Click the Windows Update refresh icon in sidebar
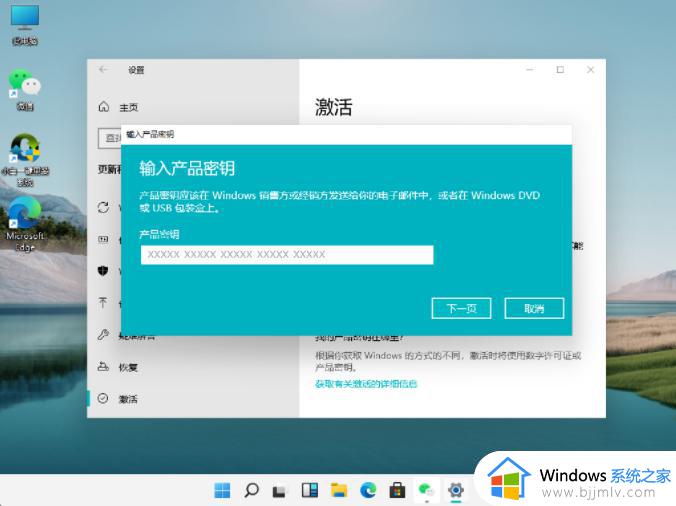The height and width of the screenshot is (506, 676). coord(103,207)
